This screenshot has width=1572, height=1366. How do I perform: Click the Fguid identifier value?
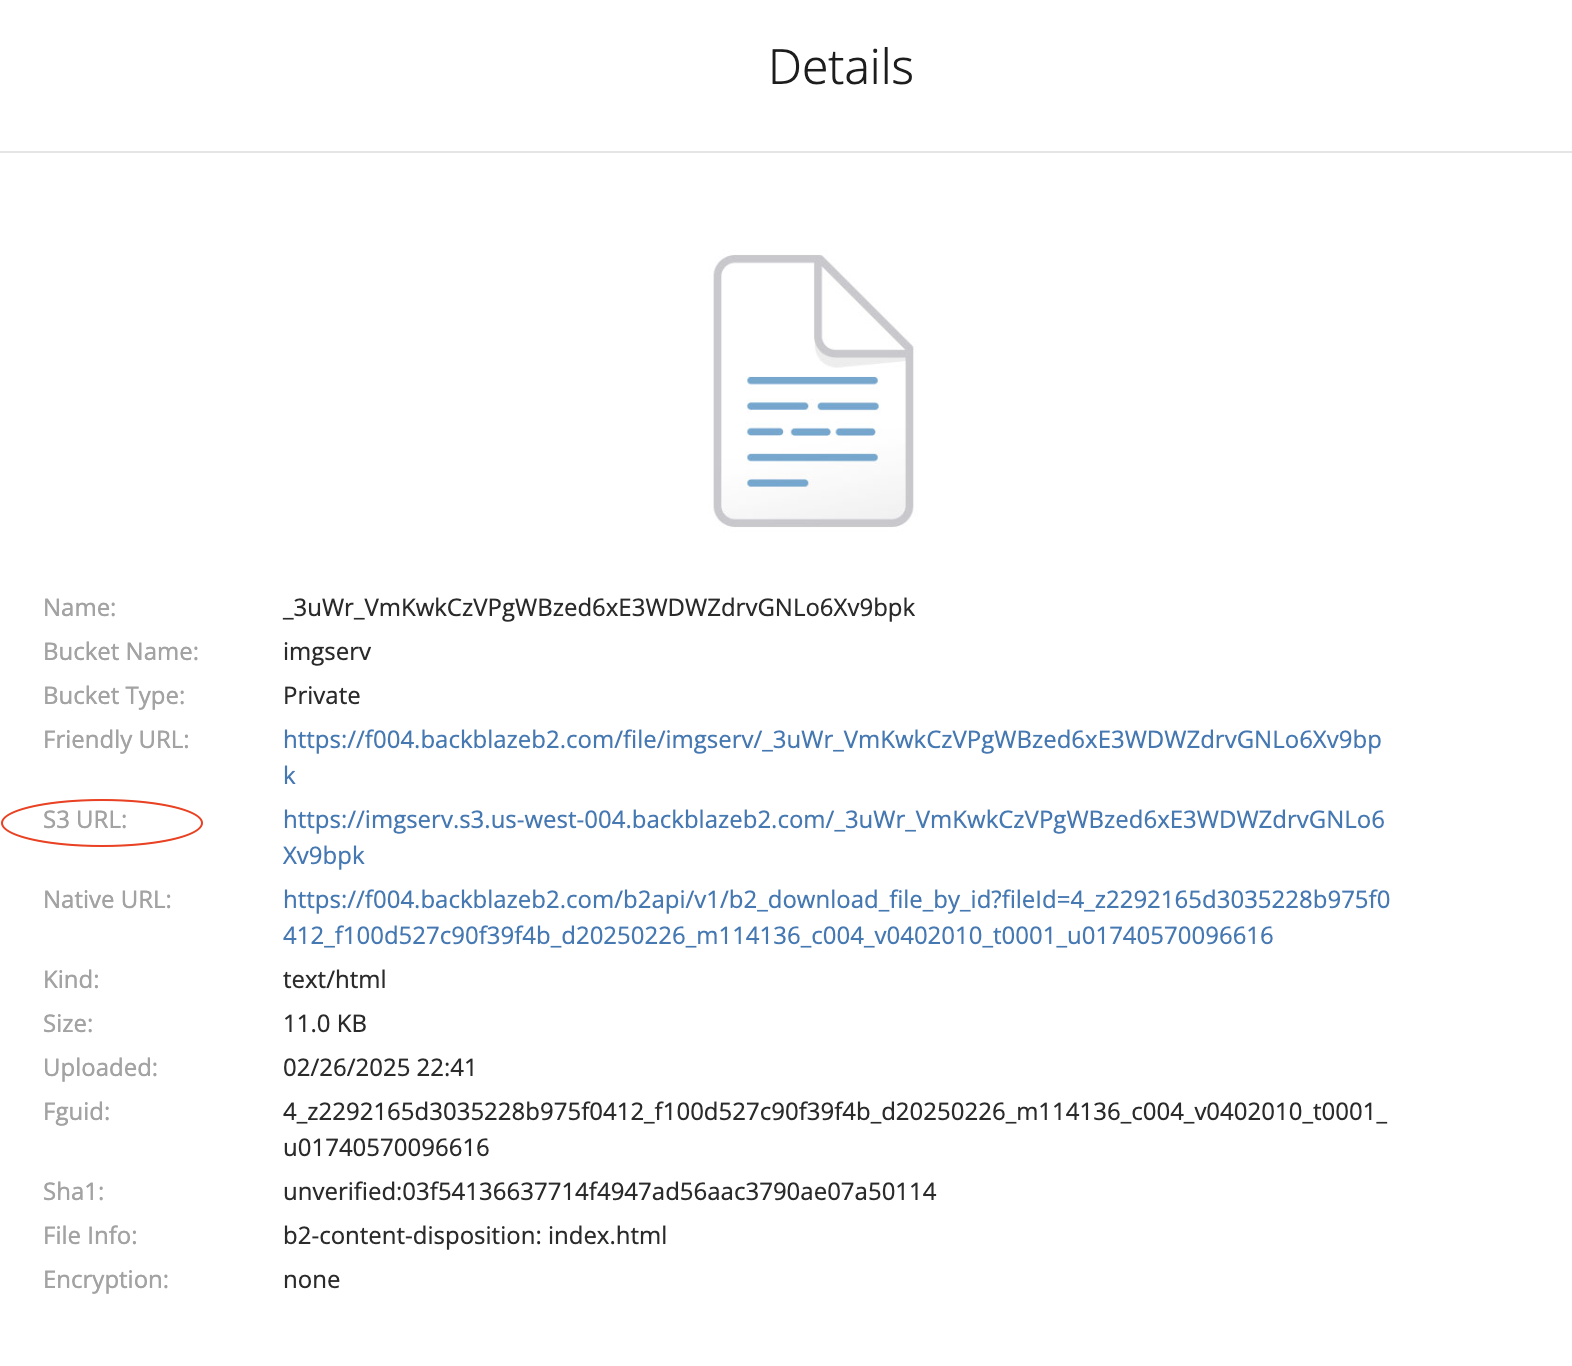coord(834,1112)
